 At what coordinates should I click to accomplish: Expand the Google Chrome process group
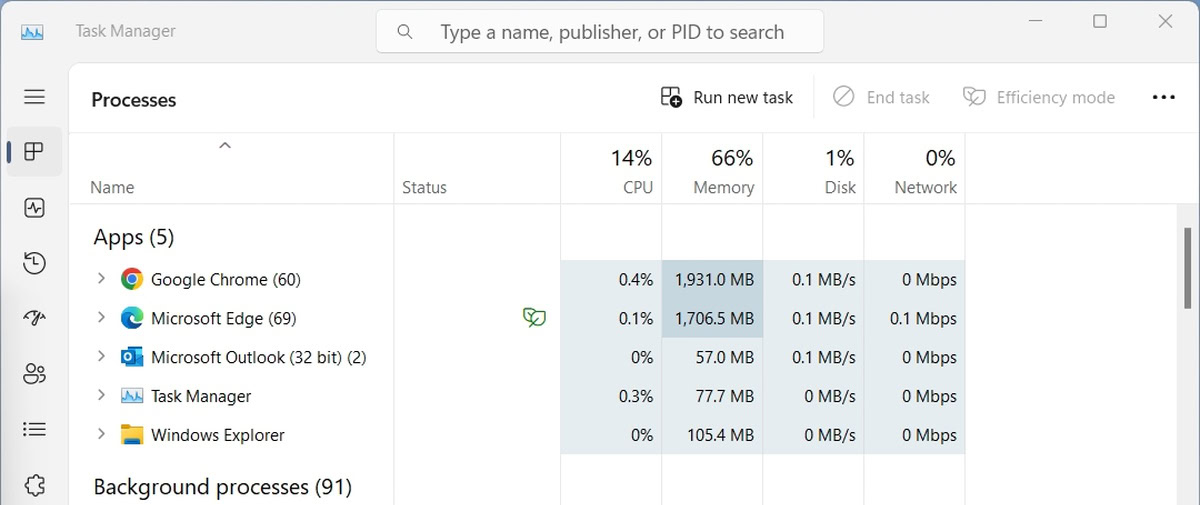[x=101, y=279]
